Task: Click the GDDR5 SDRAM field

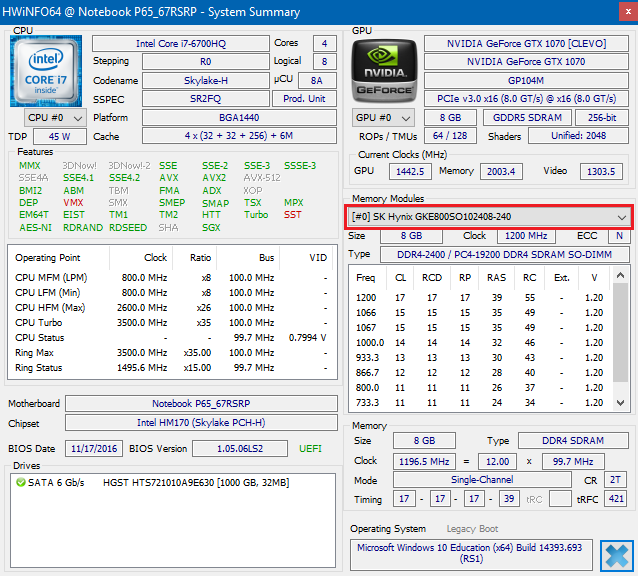Action: click(527, 118)
